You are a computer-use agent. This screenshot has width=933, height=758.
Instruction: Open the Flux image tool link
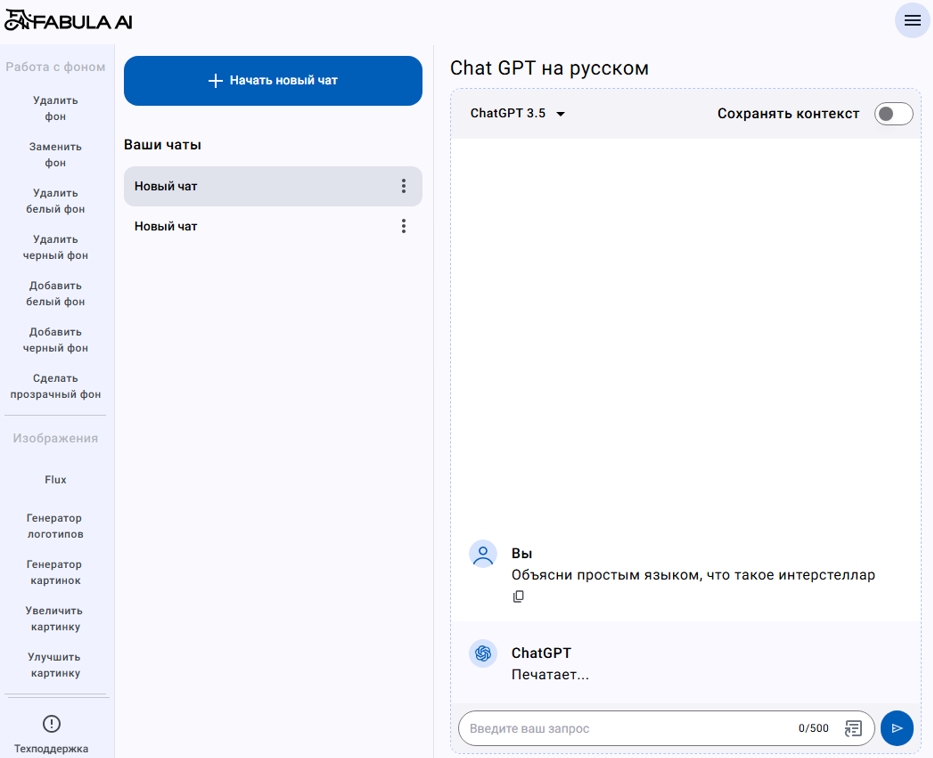(55, 480)
